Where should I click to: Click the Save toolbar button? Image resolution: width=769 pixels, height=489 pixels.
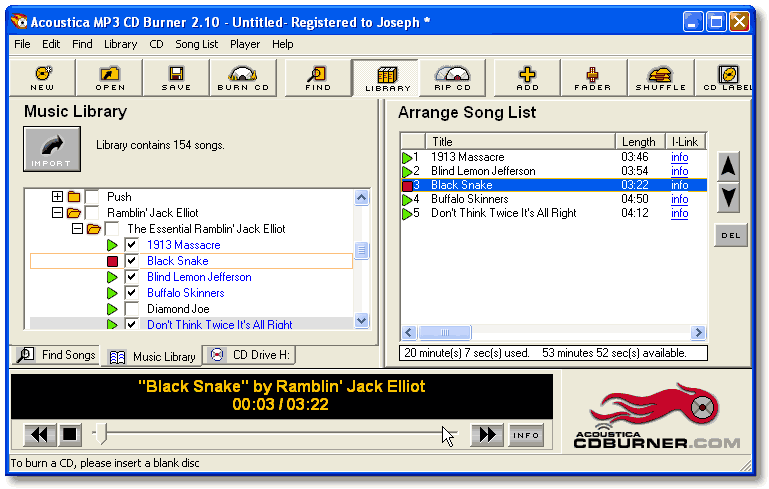[x=177, y=77]
